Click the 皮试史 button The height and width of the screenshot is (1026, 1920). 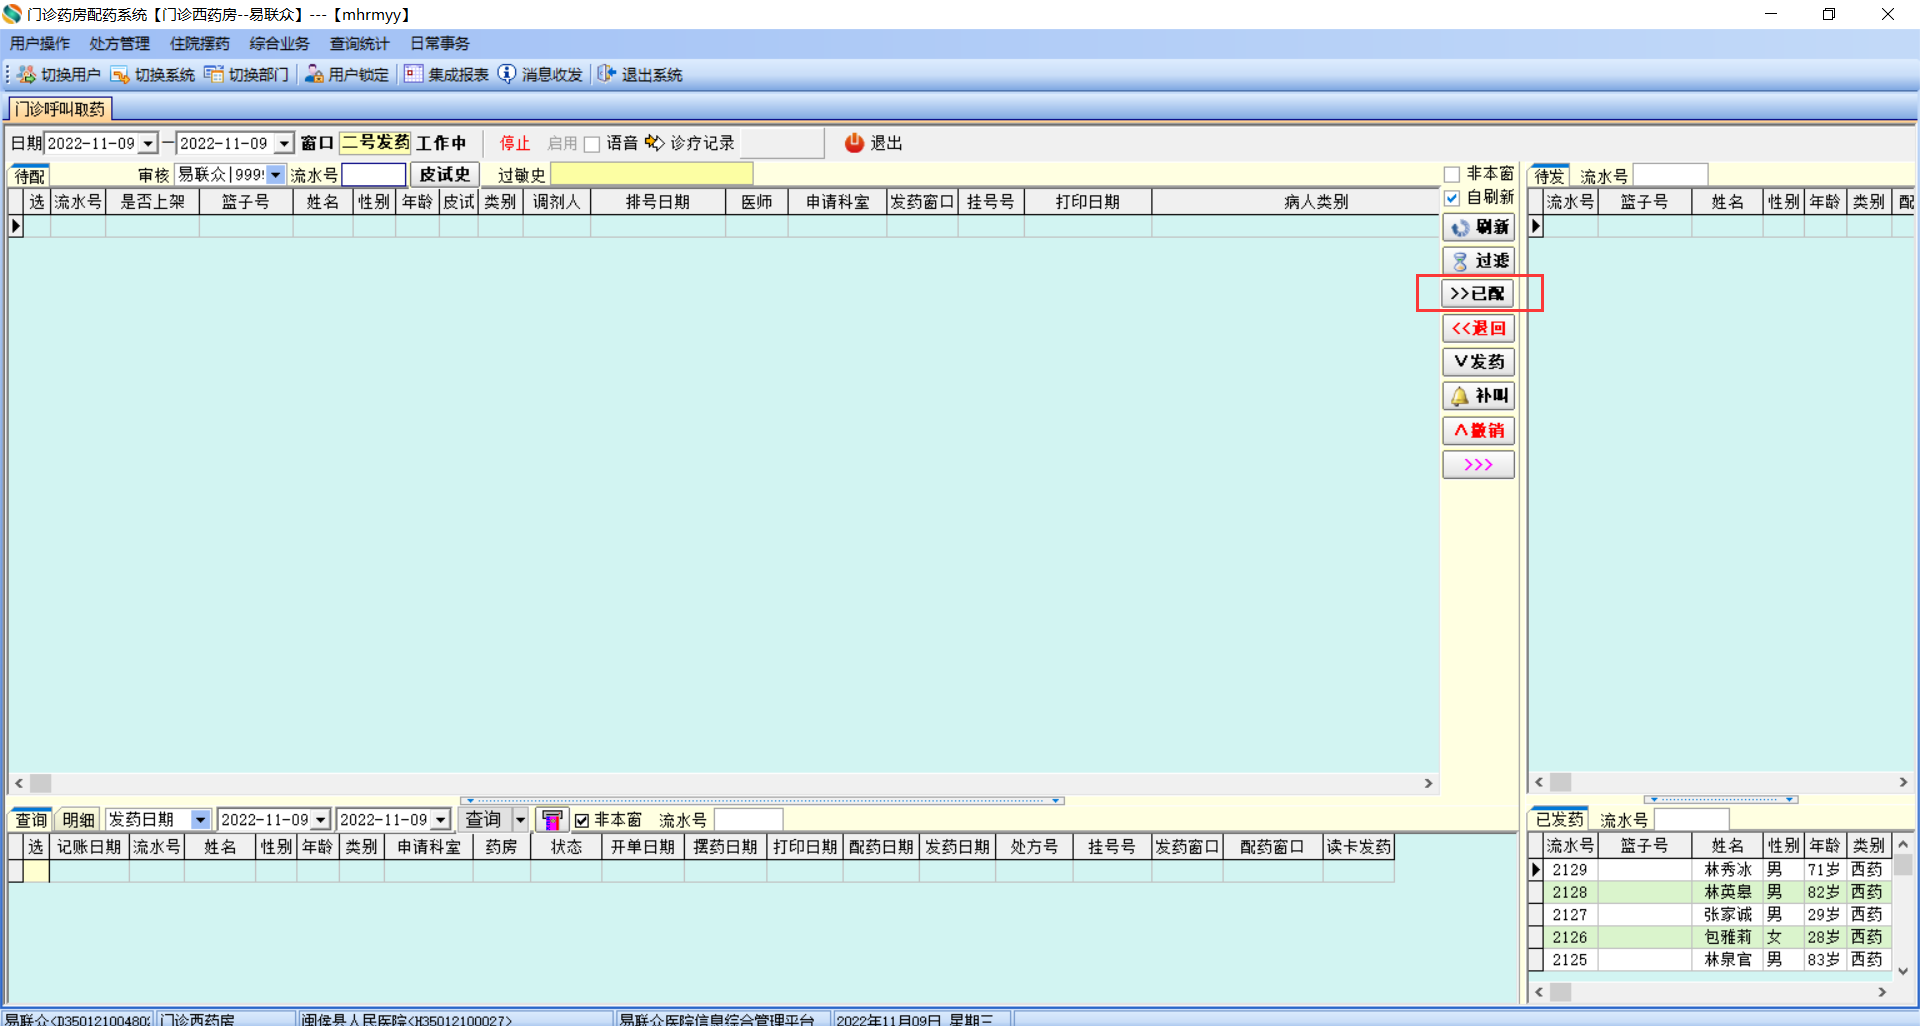click(445, 175)
